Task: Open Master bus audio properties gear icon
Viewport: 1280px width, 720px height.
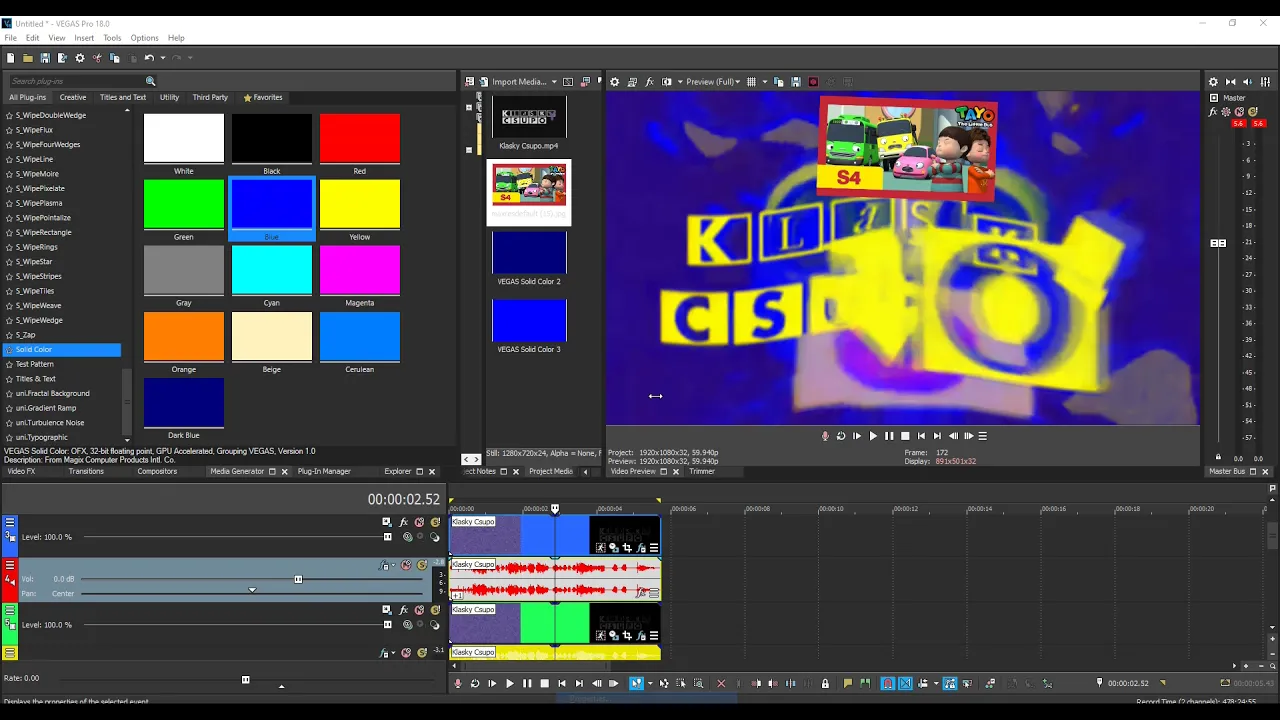Action: click(x=1213, y=82)
